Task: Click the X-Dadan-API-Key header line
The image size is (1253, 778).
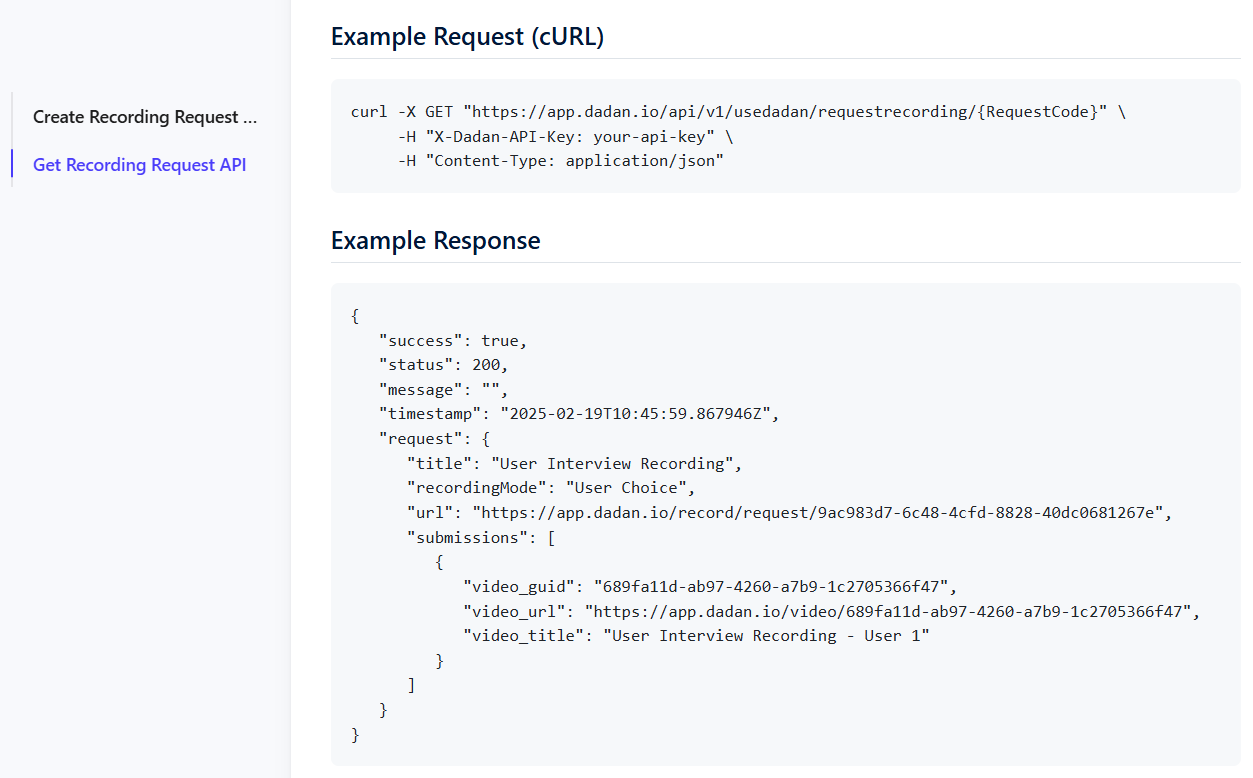Action: 565,136
